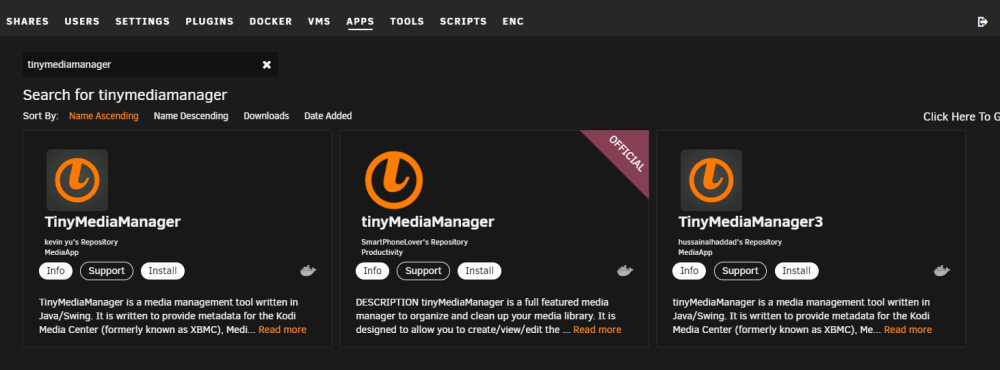Image resolution: width=1000 pixels, height=370 pixels.
Task: Sort results by Name Descending
Action: tap(191, 116)
